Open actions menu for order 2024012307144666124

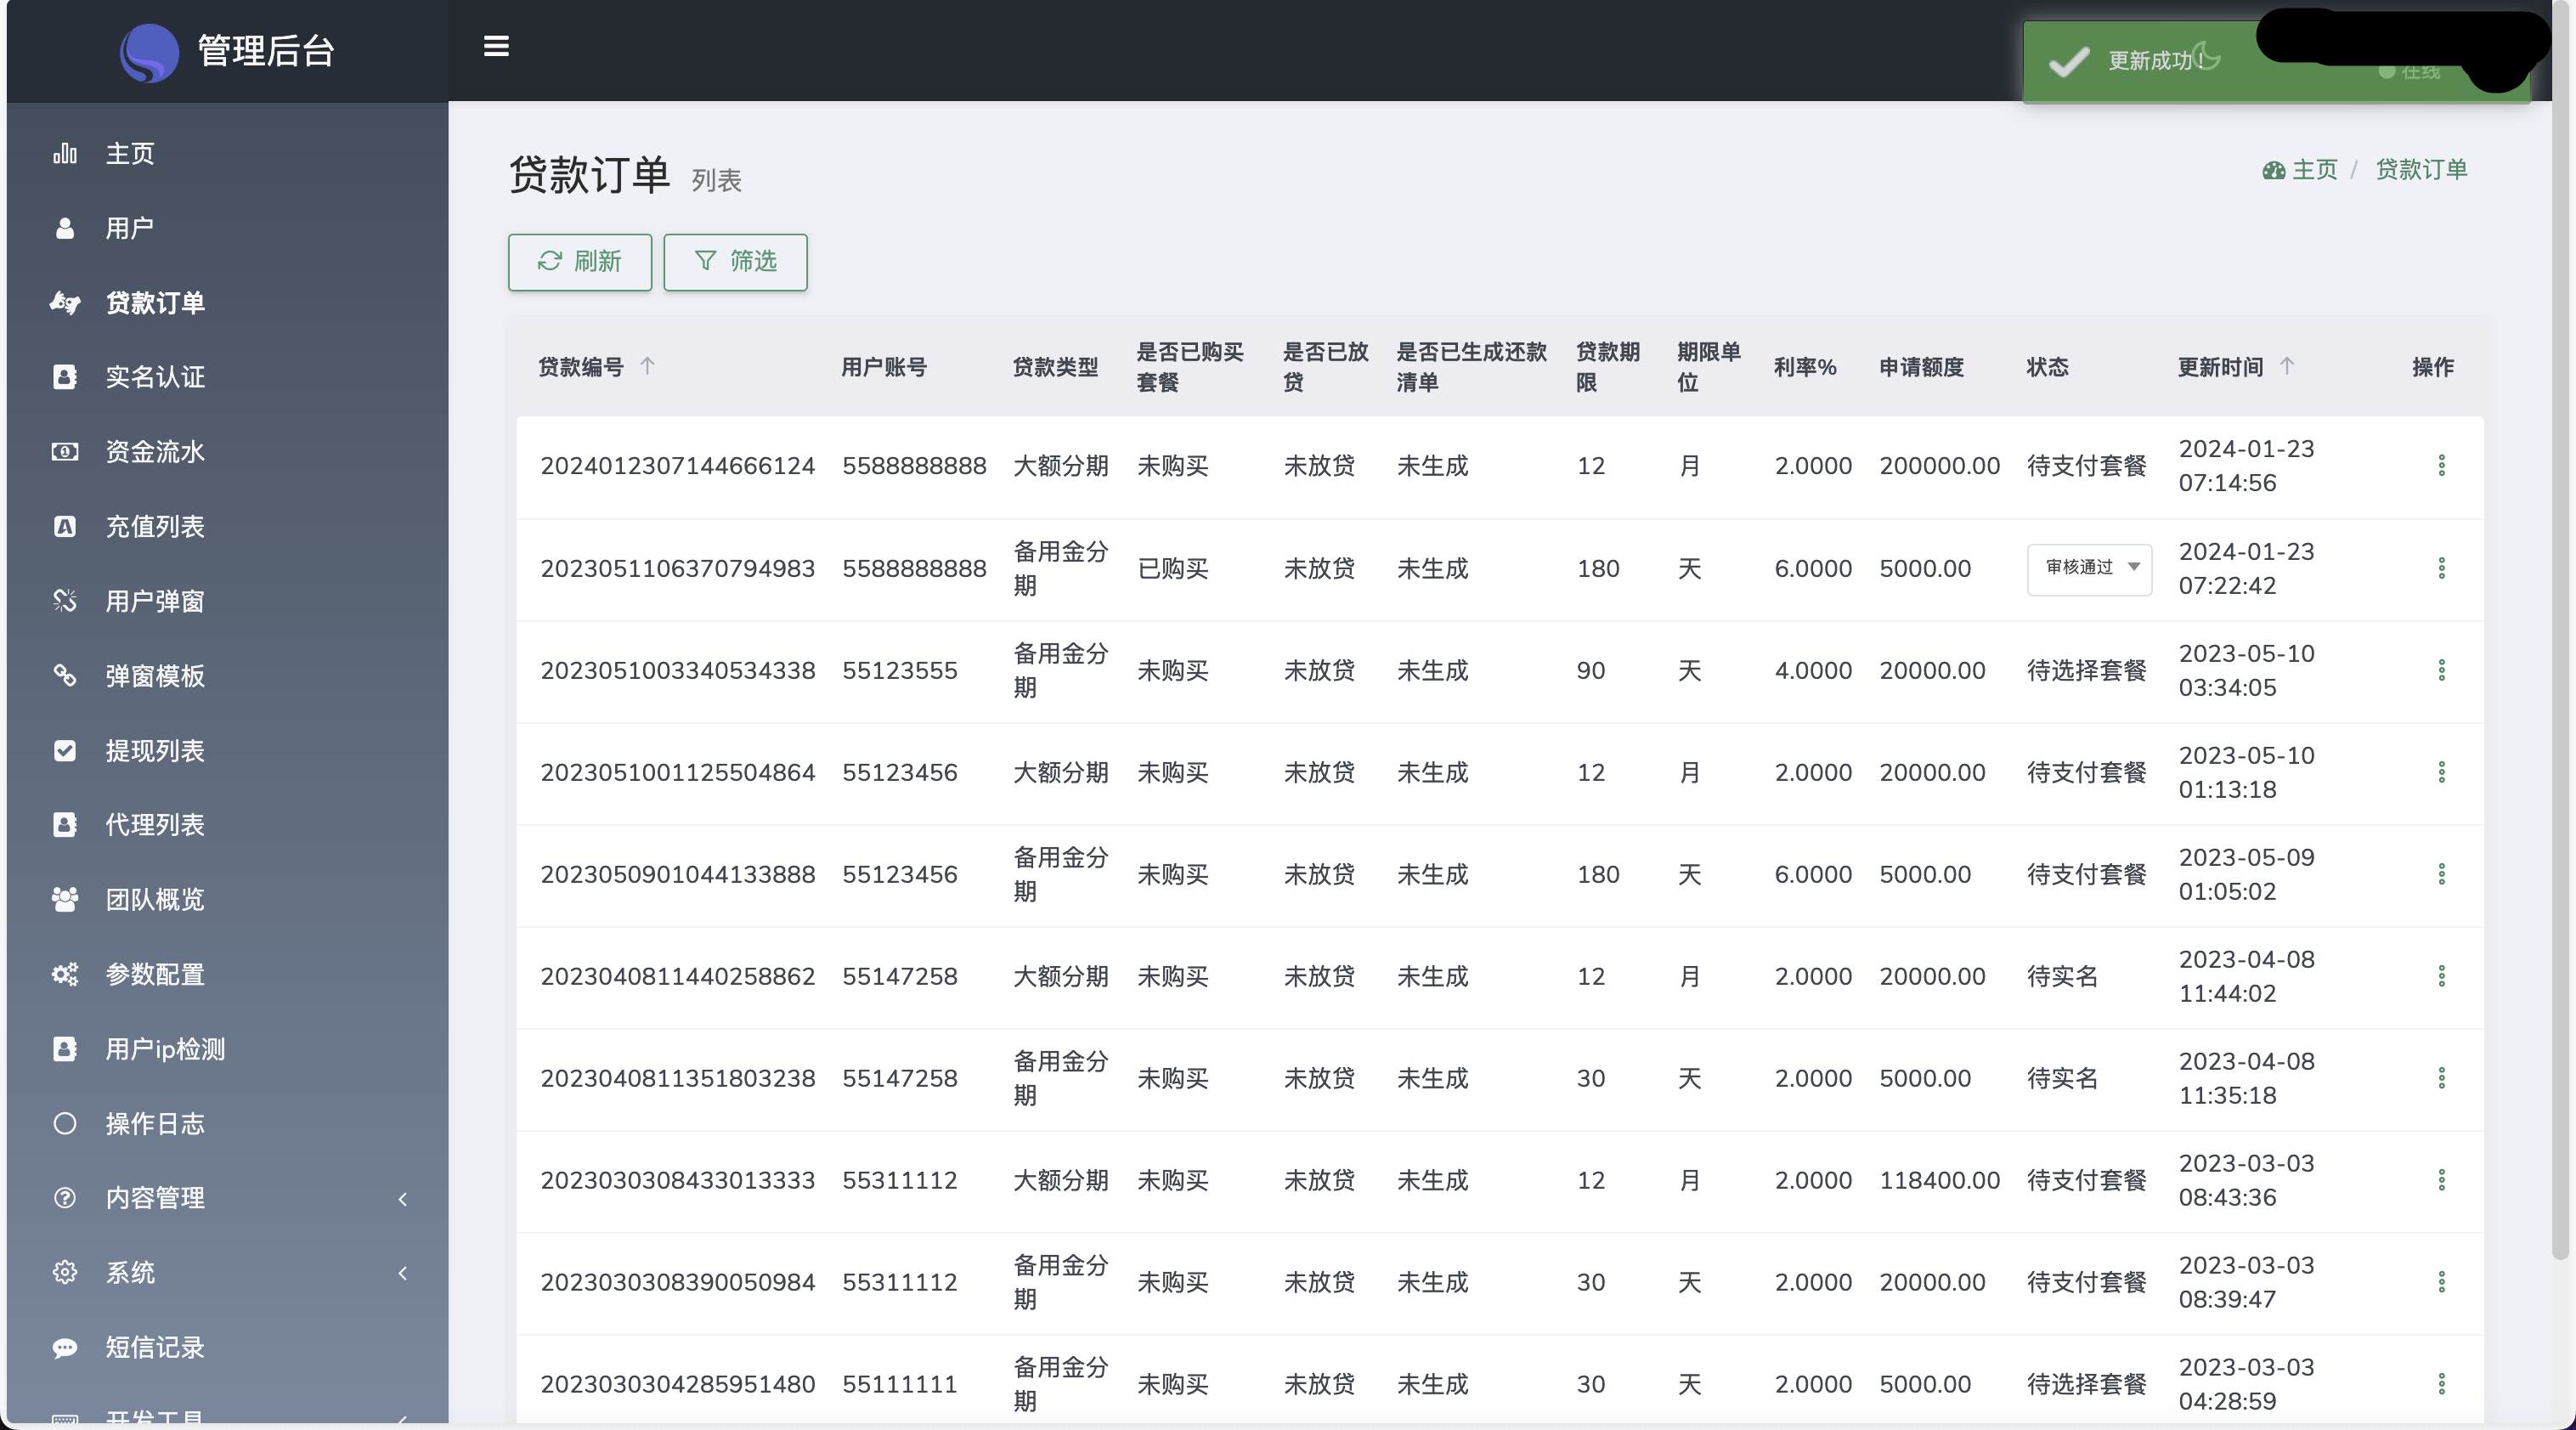(x=2441, y=465)
